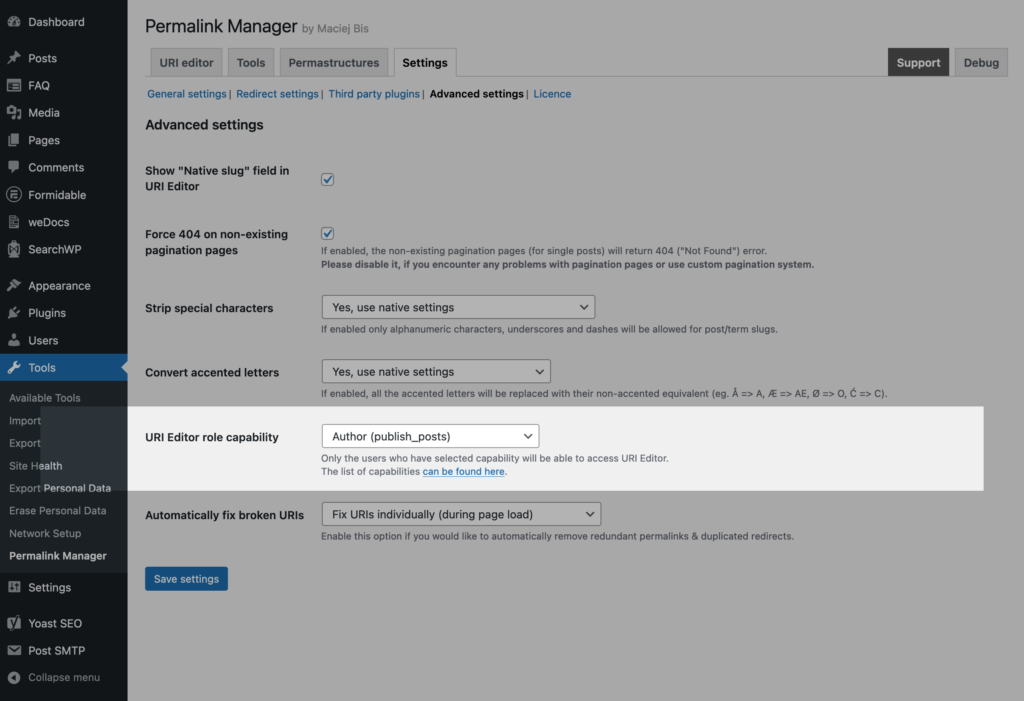This screenshot has width=1024, height=701.
Task: Click the Users person icon
Action: coord(14,340)
